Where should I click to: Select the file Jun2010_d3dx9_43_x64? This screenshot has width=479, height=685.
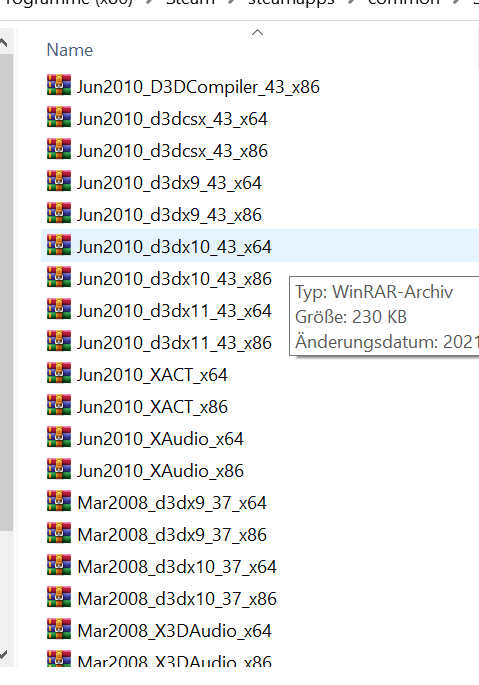(169, 183)
